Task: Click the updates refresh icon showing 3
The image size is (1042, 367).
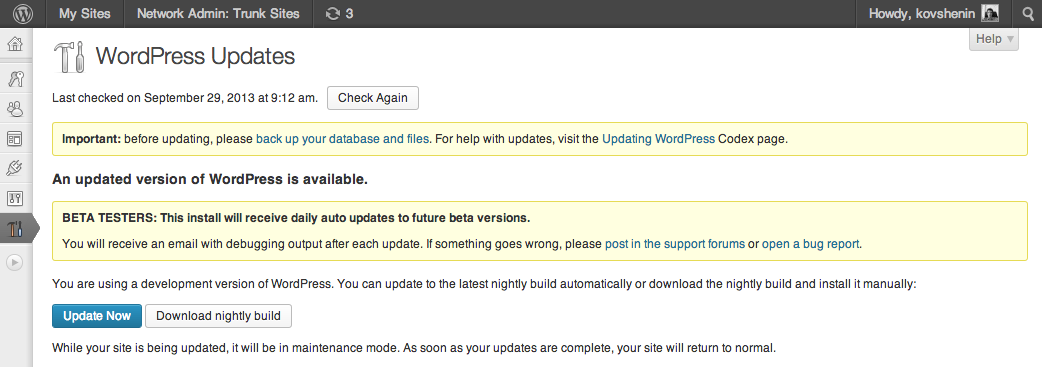Action: [340, 13]
